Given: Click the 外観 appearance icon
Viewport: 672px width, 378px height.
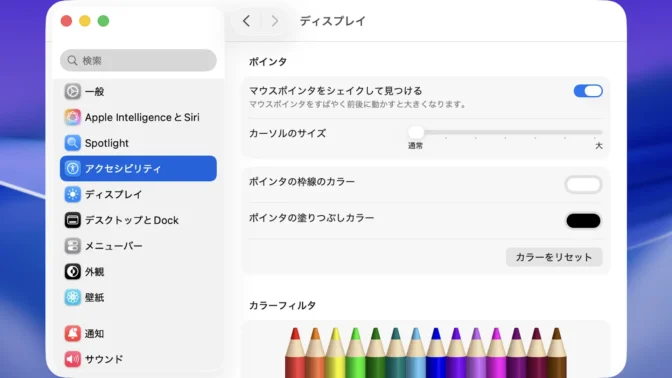Looking at the screenshot, I should point(72,272).
